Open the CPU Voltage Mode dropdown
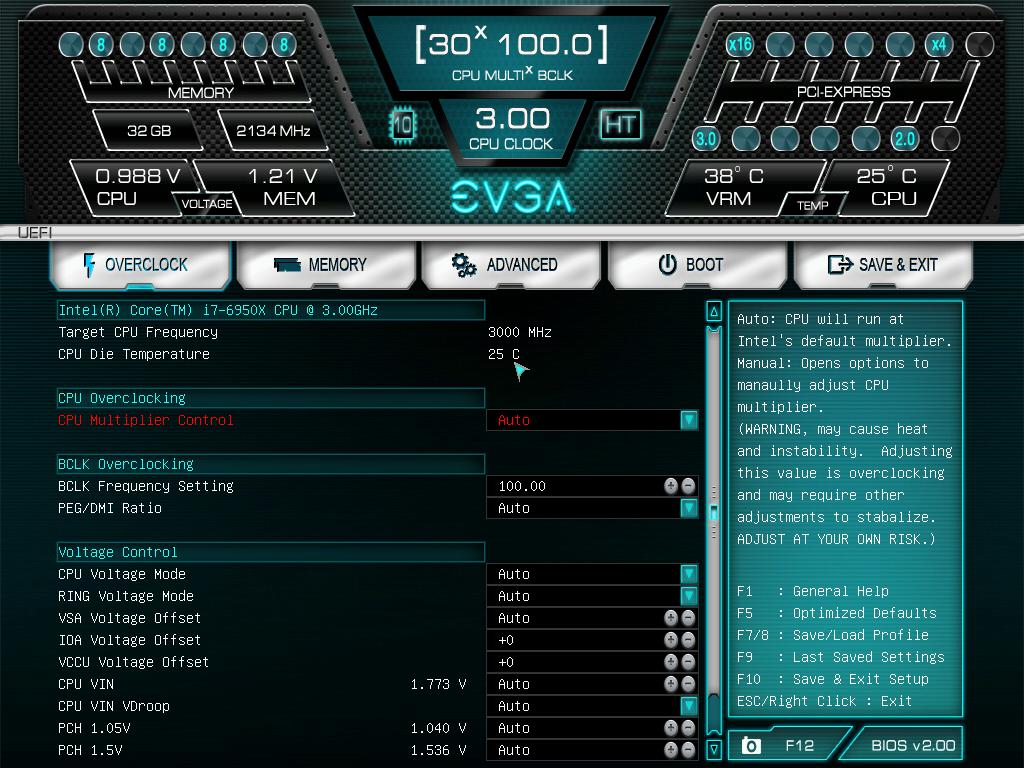The image size is (1024, 768). pos(688,574)
